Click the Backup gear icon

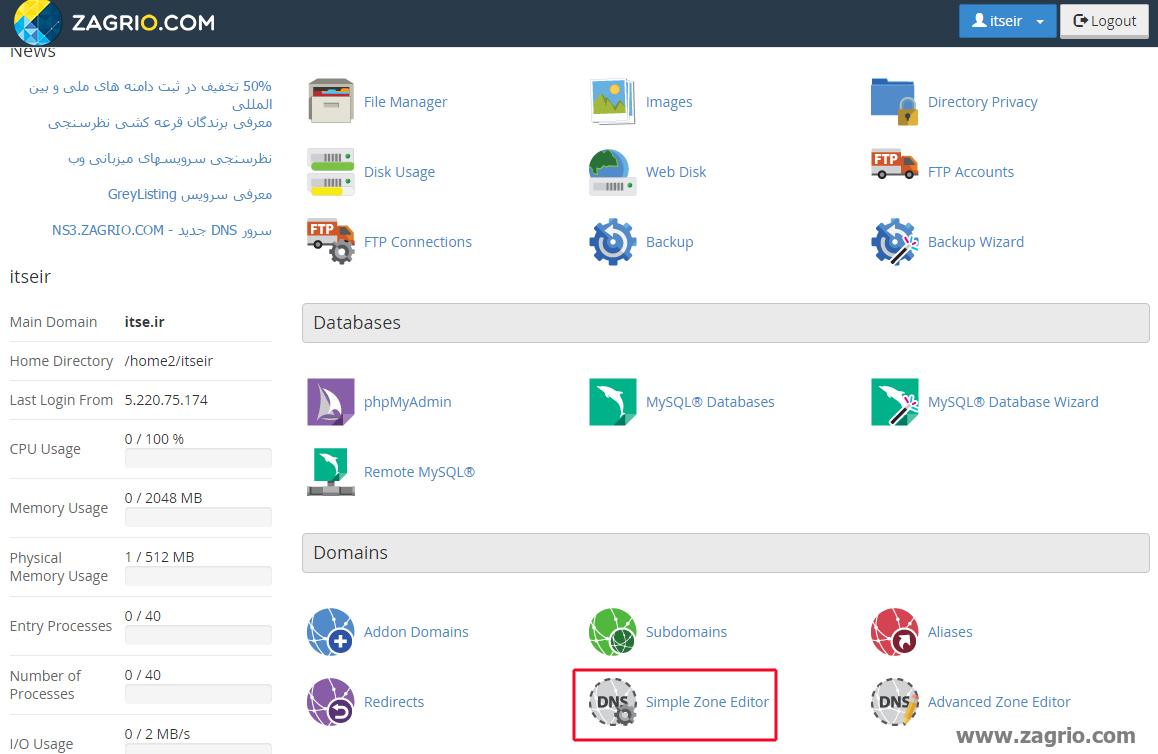tap(612, 241)
